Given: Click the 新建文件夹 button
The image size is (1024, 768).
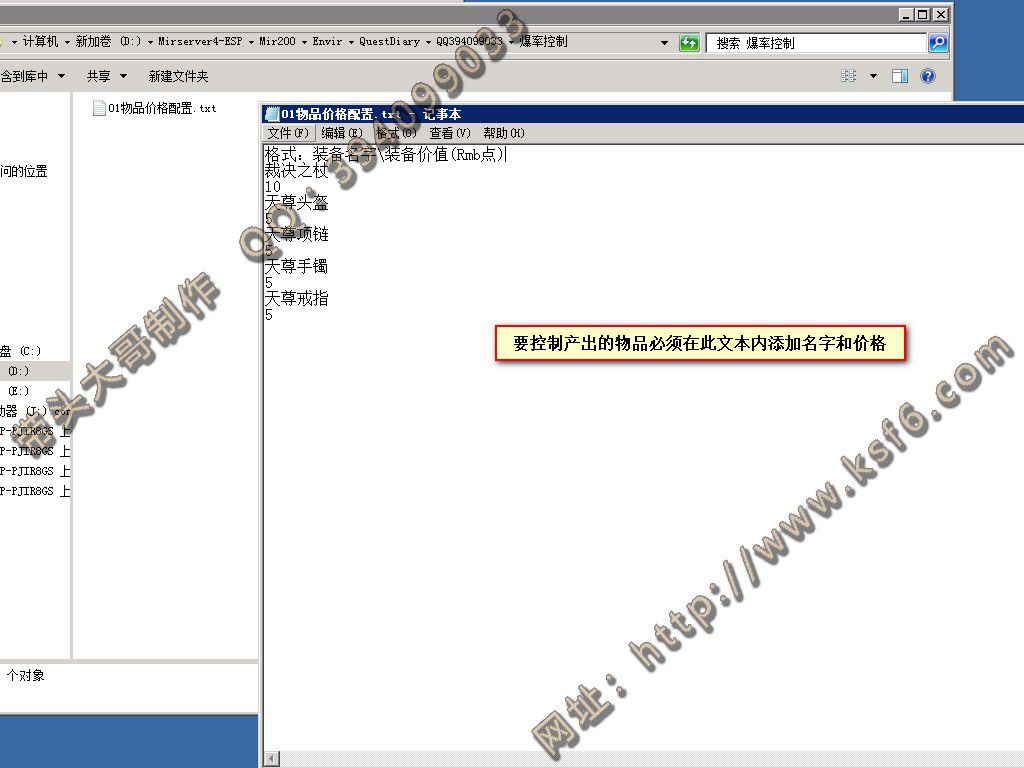Looking at the screenshot, I should click(178, 76).
